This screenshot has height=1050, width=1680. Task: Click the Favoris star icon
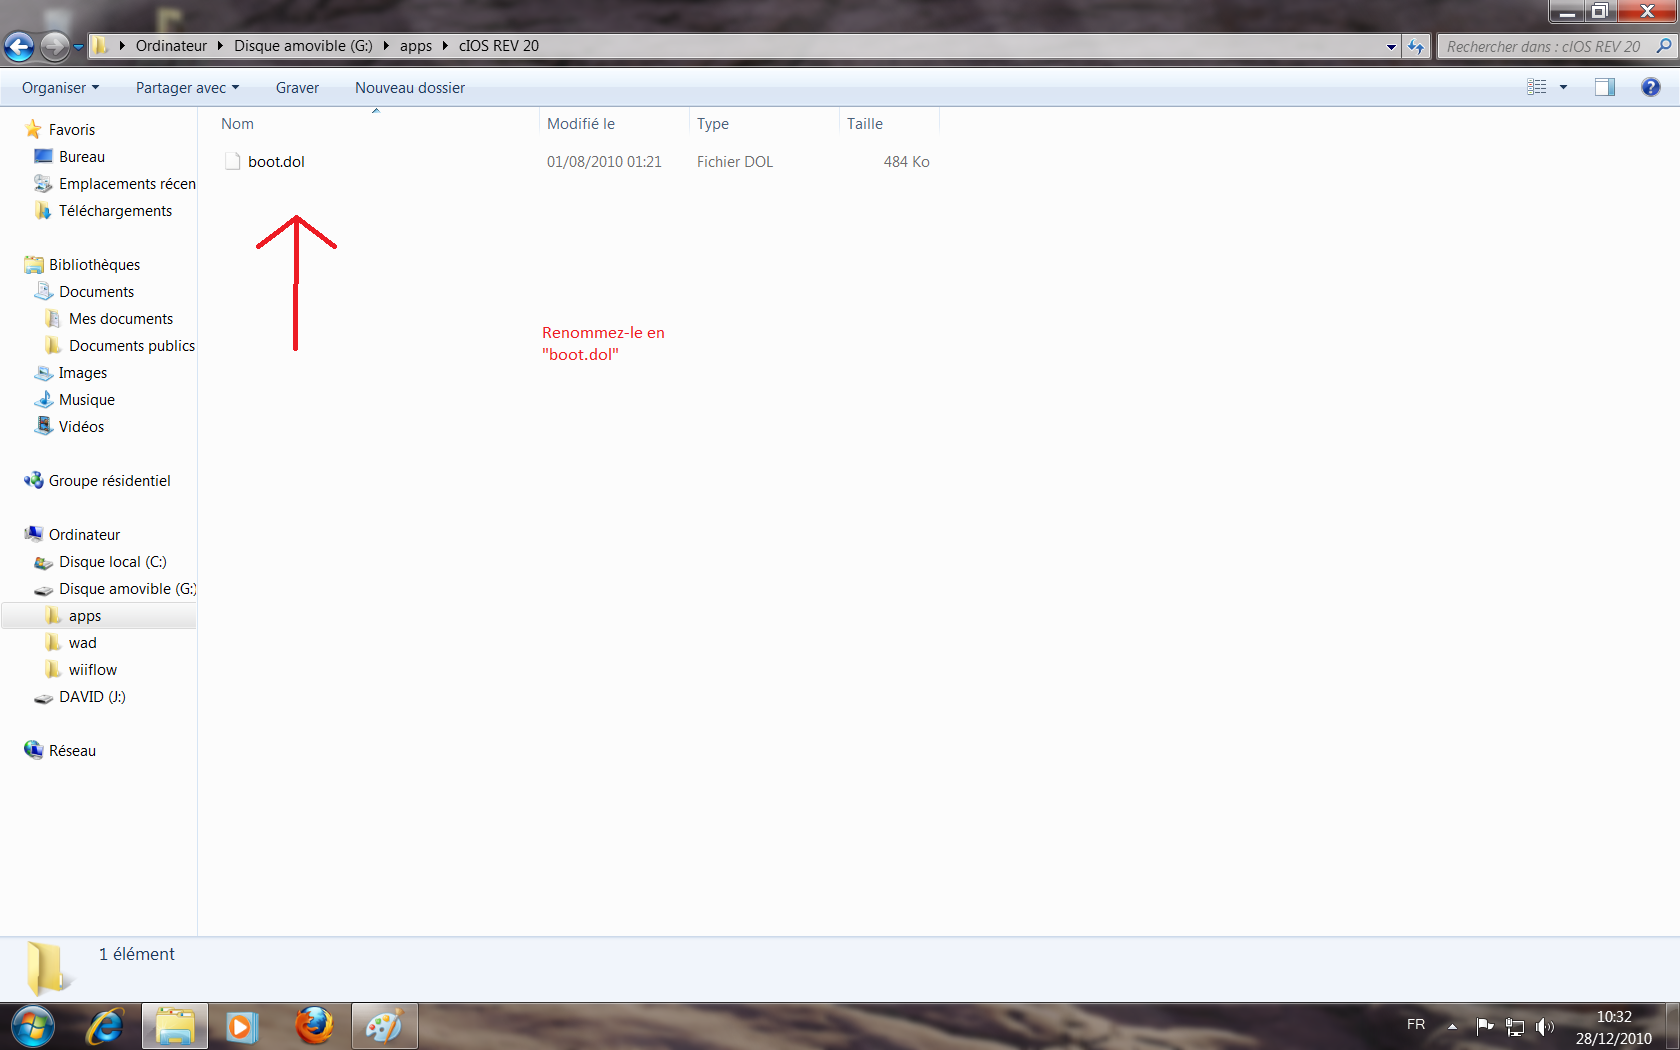(x=34, y=129)
